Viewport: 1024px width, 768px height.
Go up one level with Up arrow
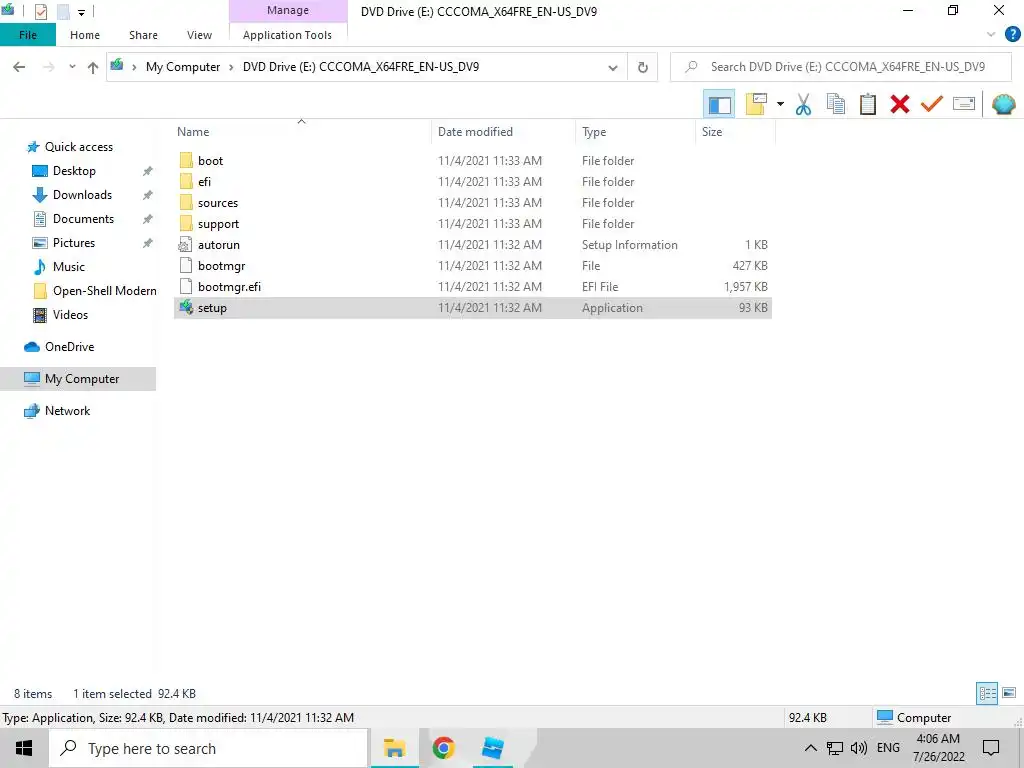(93, 67)
